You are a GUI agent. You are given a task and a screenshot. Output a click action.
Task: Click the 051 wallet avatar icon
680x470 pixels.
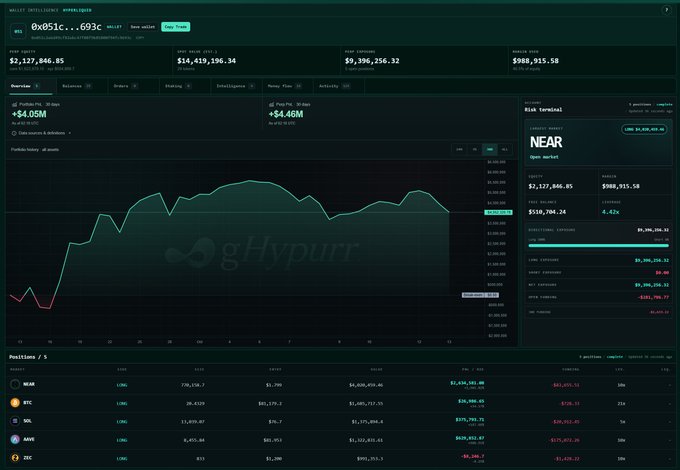click(18, 31)
